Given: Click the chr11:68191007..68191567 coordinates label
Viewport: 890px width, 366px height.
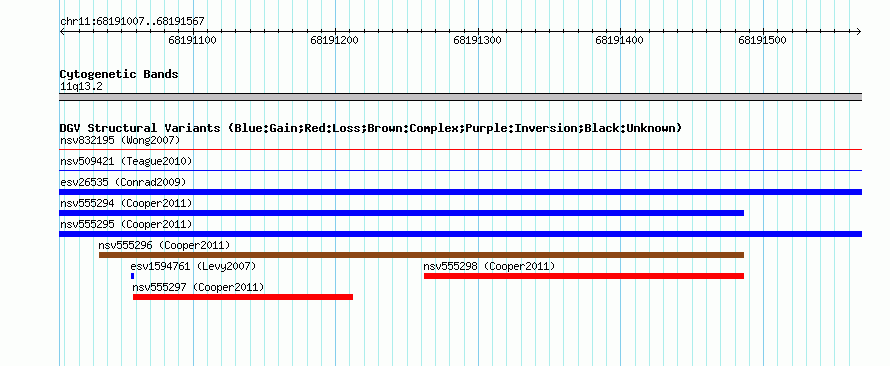Looking at the screenshot, I should pyautogui.click(x=132, y=22).
